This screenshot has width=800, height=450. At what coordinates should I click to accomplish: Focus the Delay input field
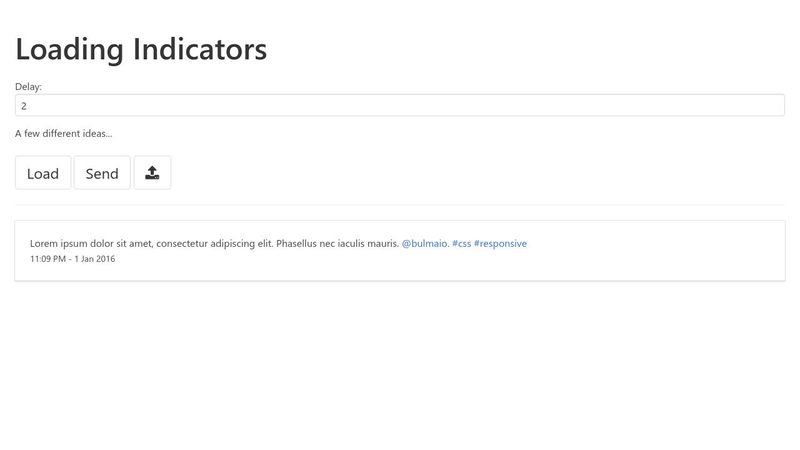(x=399, y=106)
